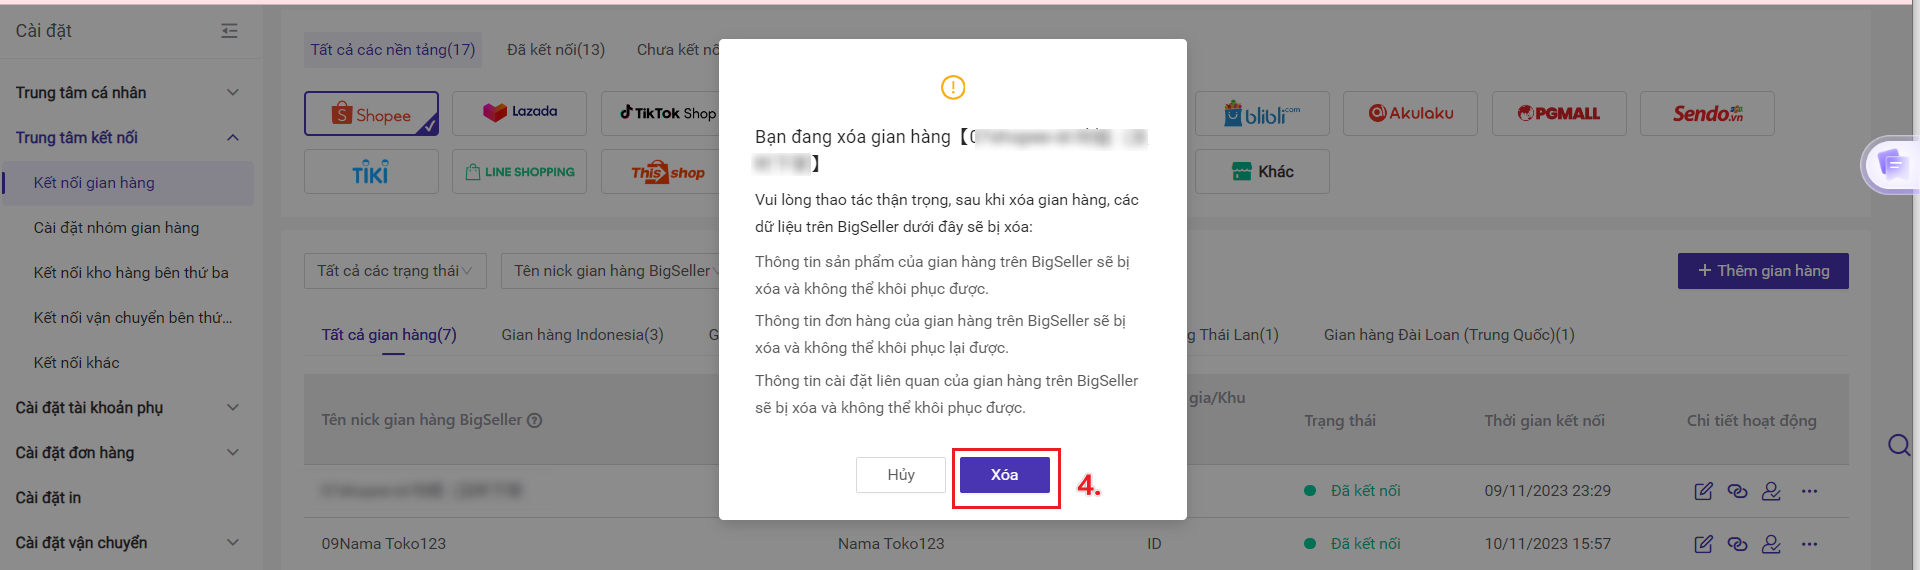The width and height of the screenshot is (1920, 570).
Task: Expand Cài đặt đơn hàng section
Action: (x=127, y=453)
